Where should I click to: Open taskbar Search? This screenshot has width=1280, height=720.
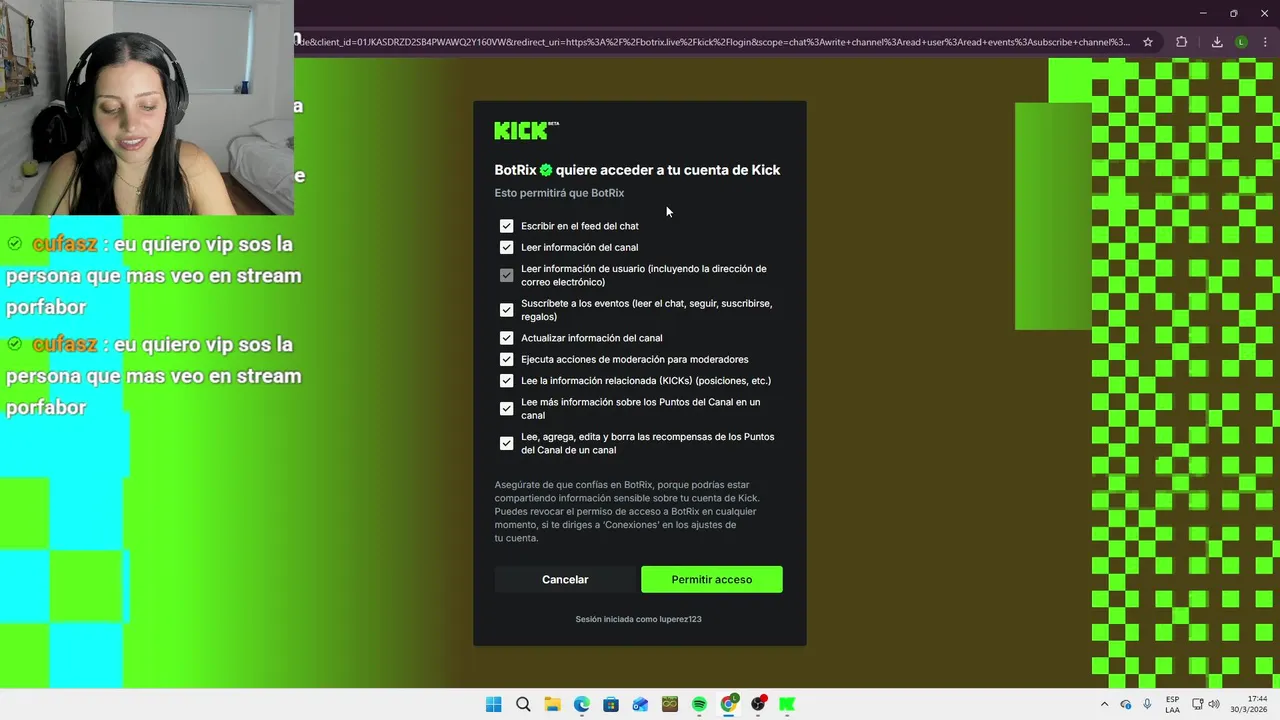523,704
